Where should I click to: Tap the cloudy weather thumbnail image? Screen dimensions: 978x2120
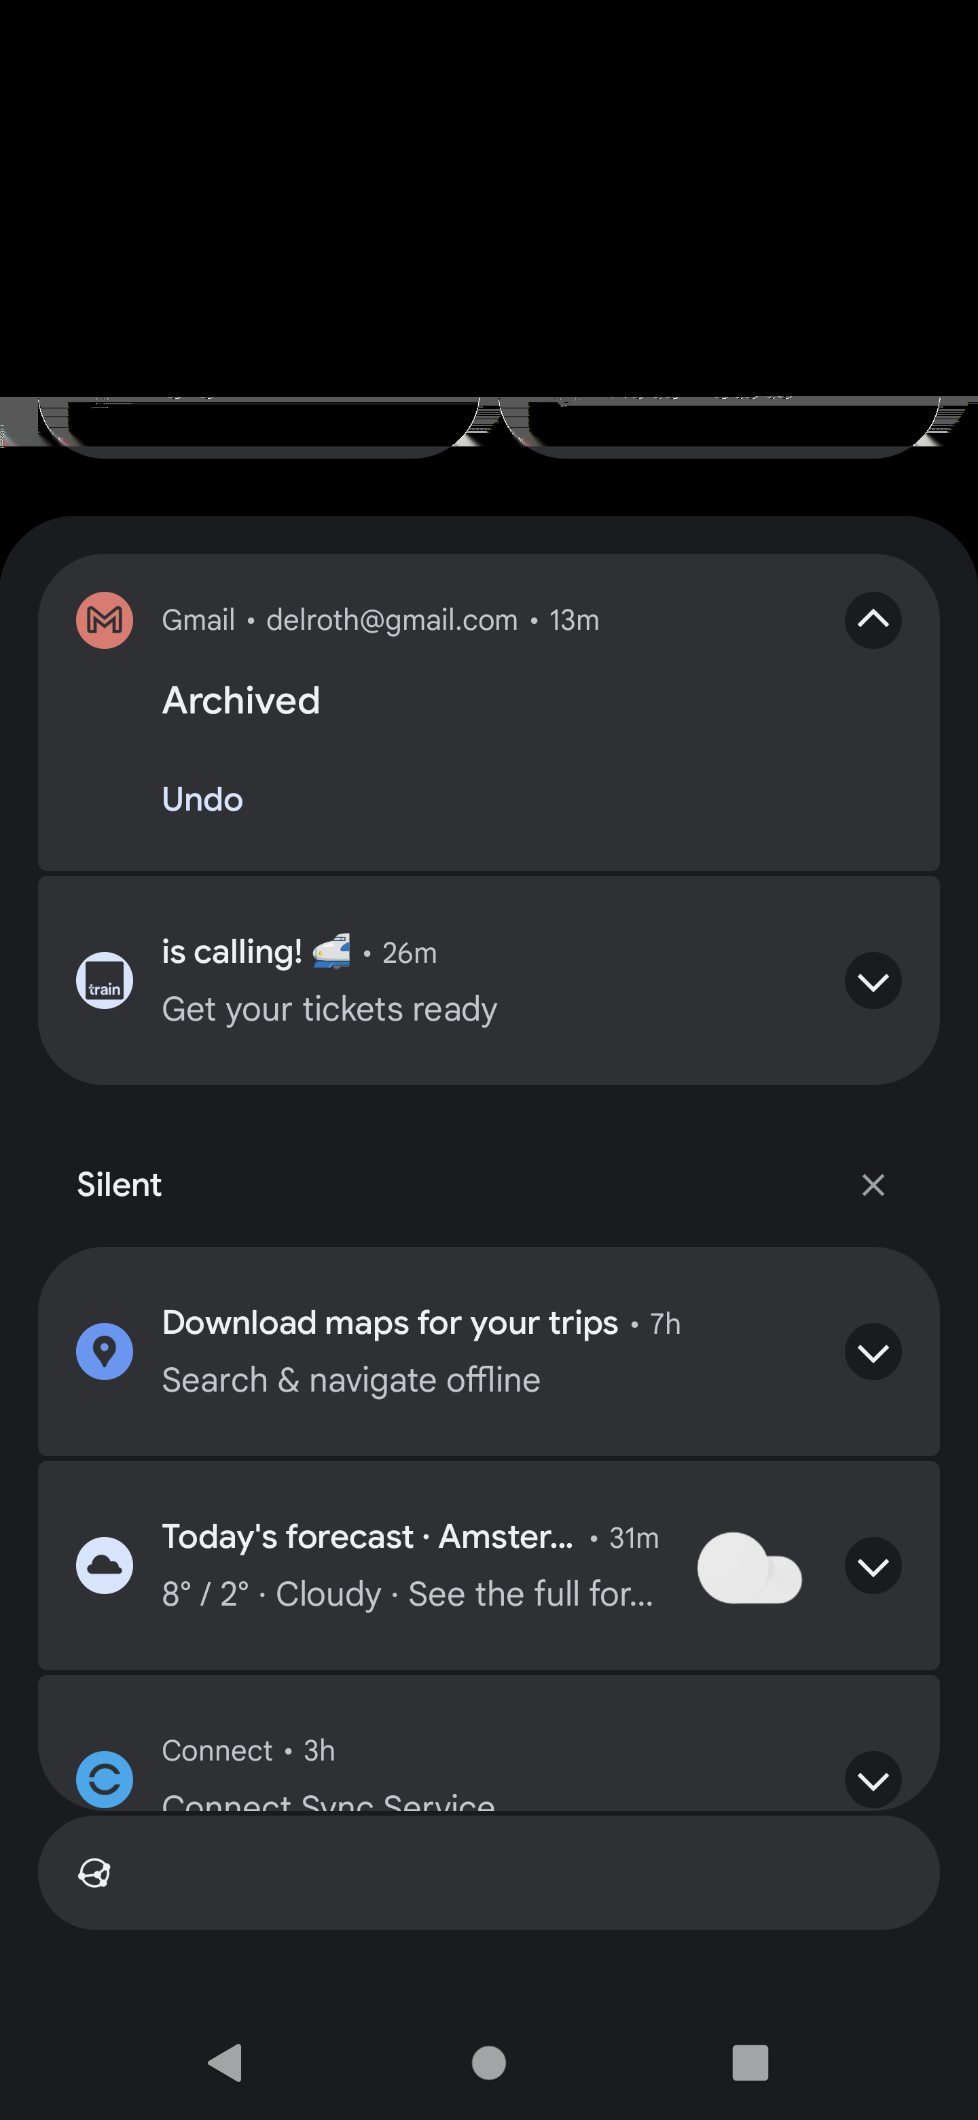coord(750,1568)
